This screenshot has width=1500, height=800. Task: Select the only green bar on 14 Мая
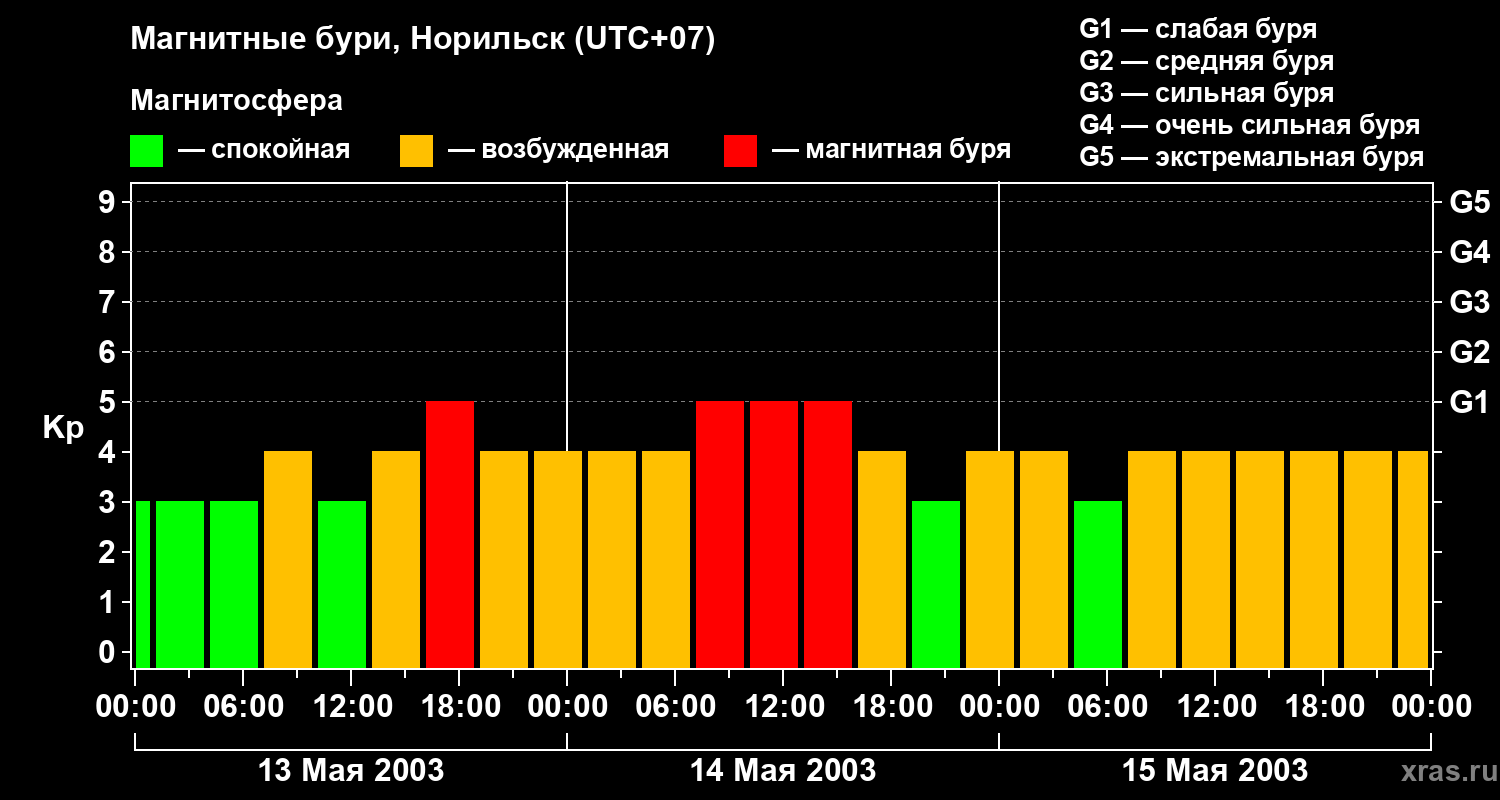[x=936, y=584]
